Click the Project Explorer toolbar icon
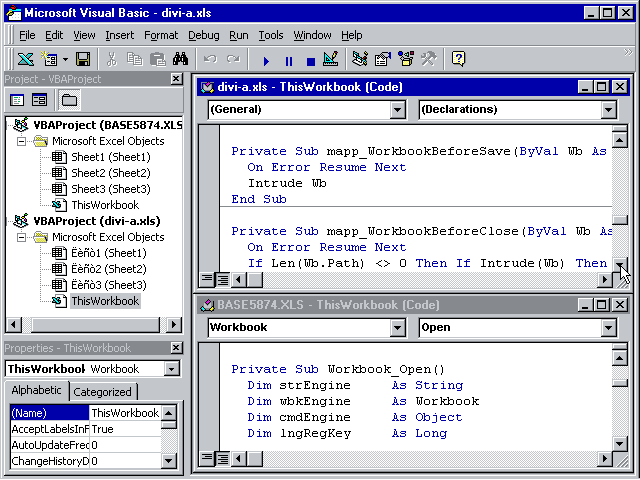 [360, 59]
